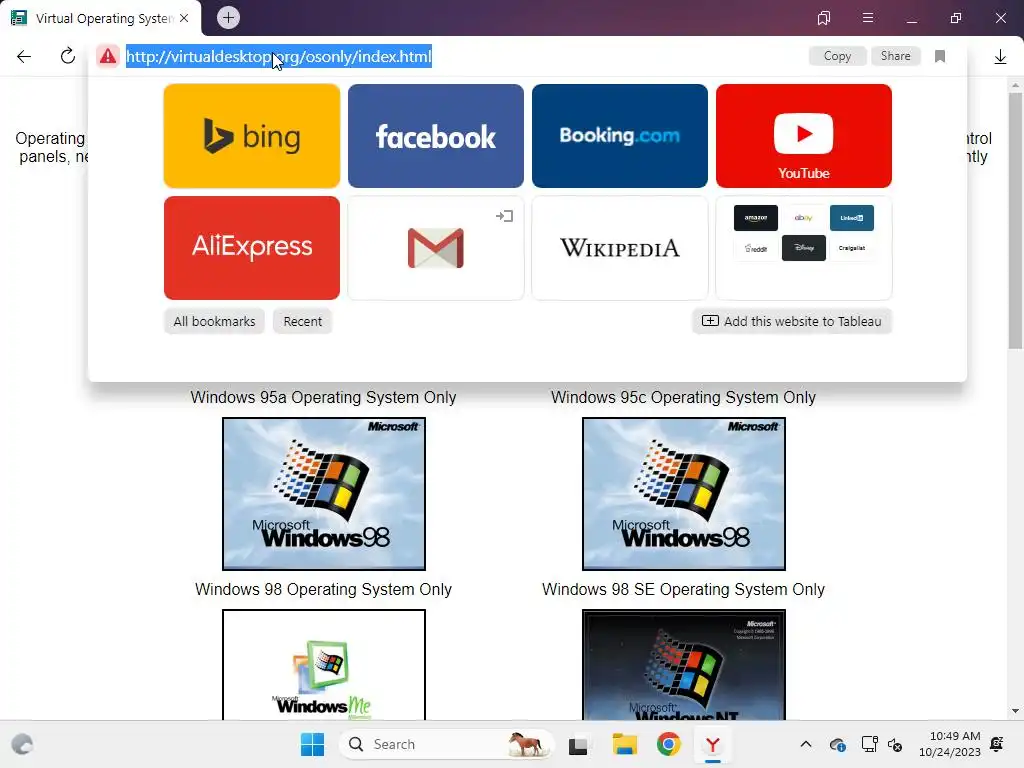Click the Share button
1024x768 pixels.
[895, 56]
